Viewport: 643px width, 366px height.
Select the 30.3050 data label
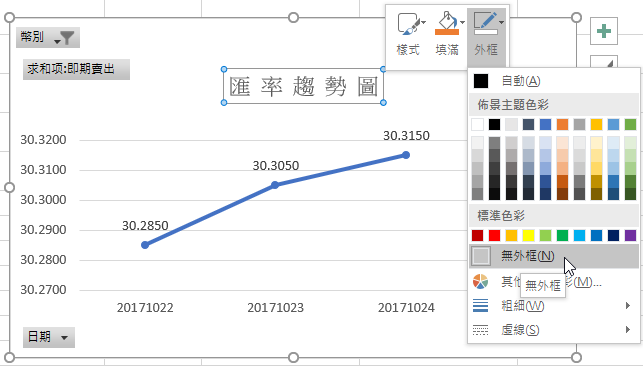click(x=276, y=166)
